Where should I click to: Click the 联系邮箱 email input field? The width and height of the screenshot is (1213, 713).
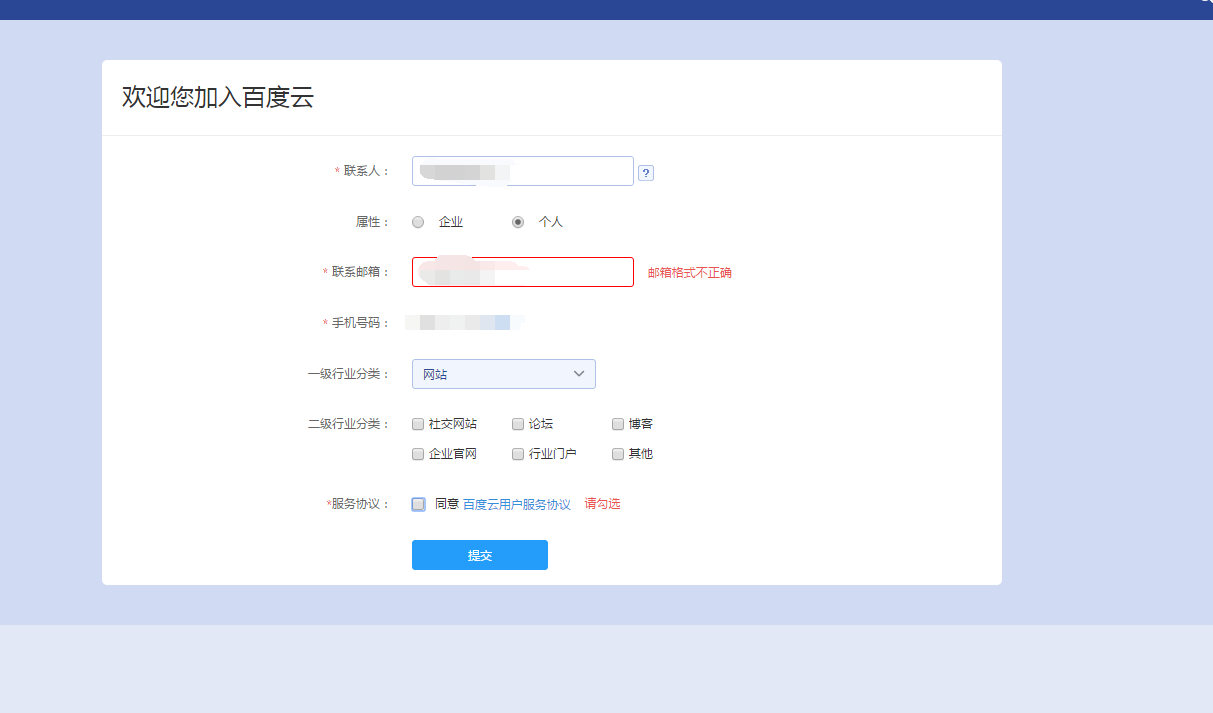523,272
